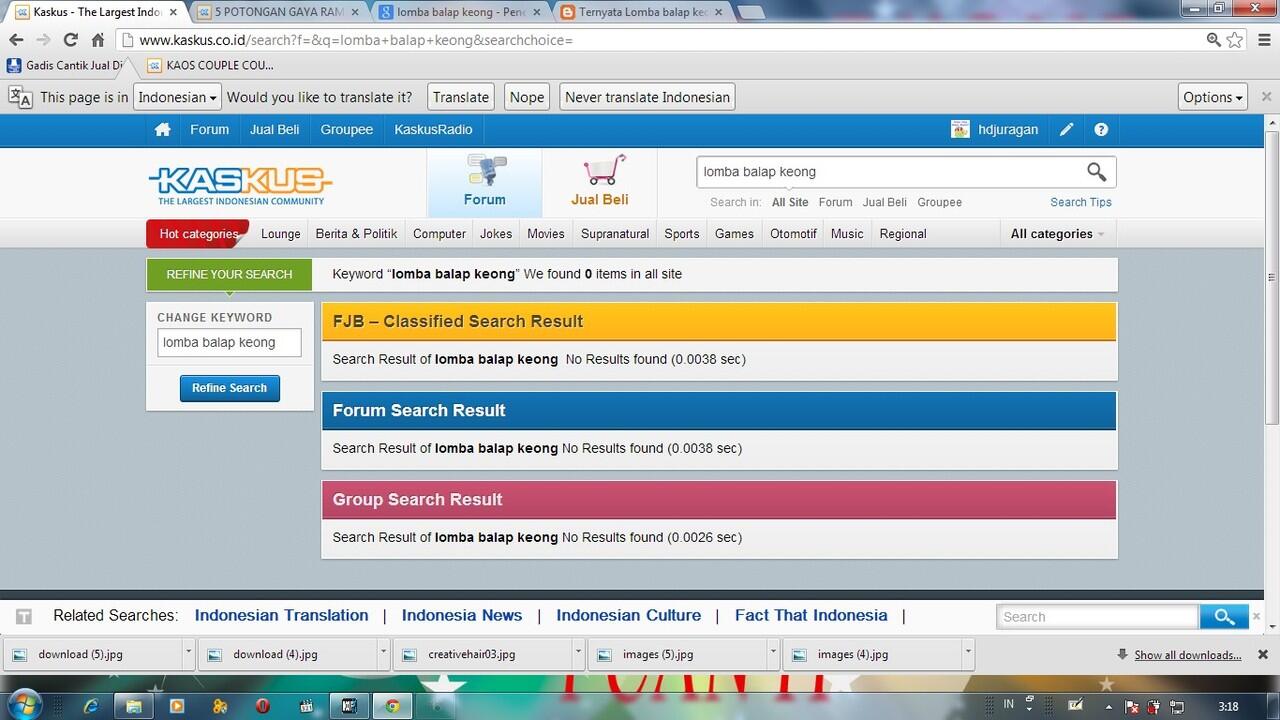Open KaskusRadio menu item
Image resolution: width=1280 pixels, height=720 pixels.
coord(433,130)
